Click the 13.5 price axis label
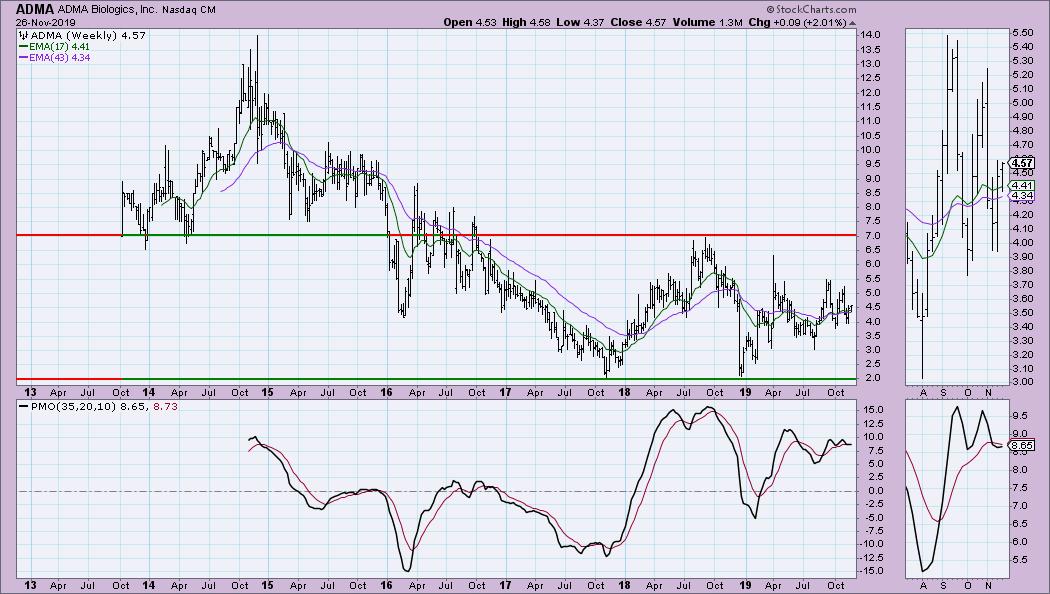This screenshot has height=594, width=1050. pyautogui.click(x=871, y=50)
